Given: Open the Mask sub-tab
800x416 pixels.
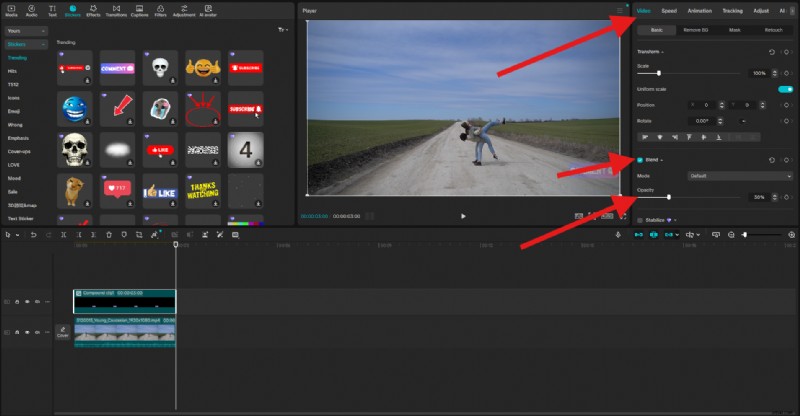Looking at the screenshot, I should pyautogui.click(x=734, y=30).
